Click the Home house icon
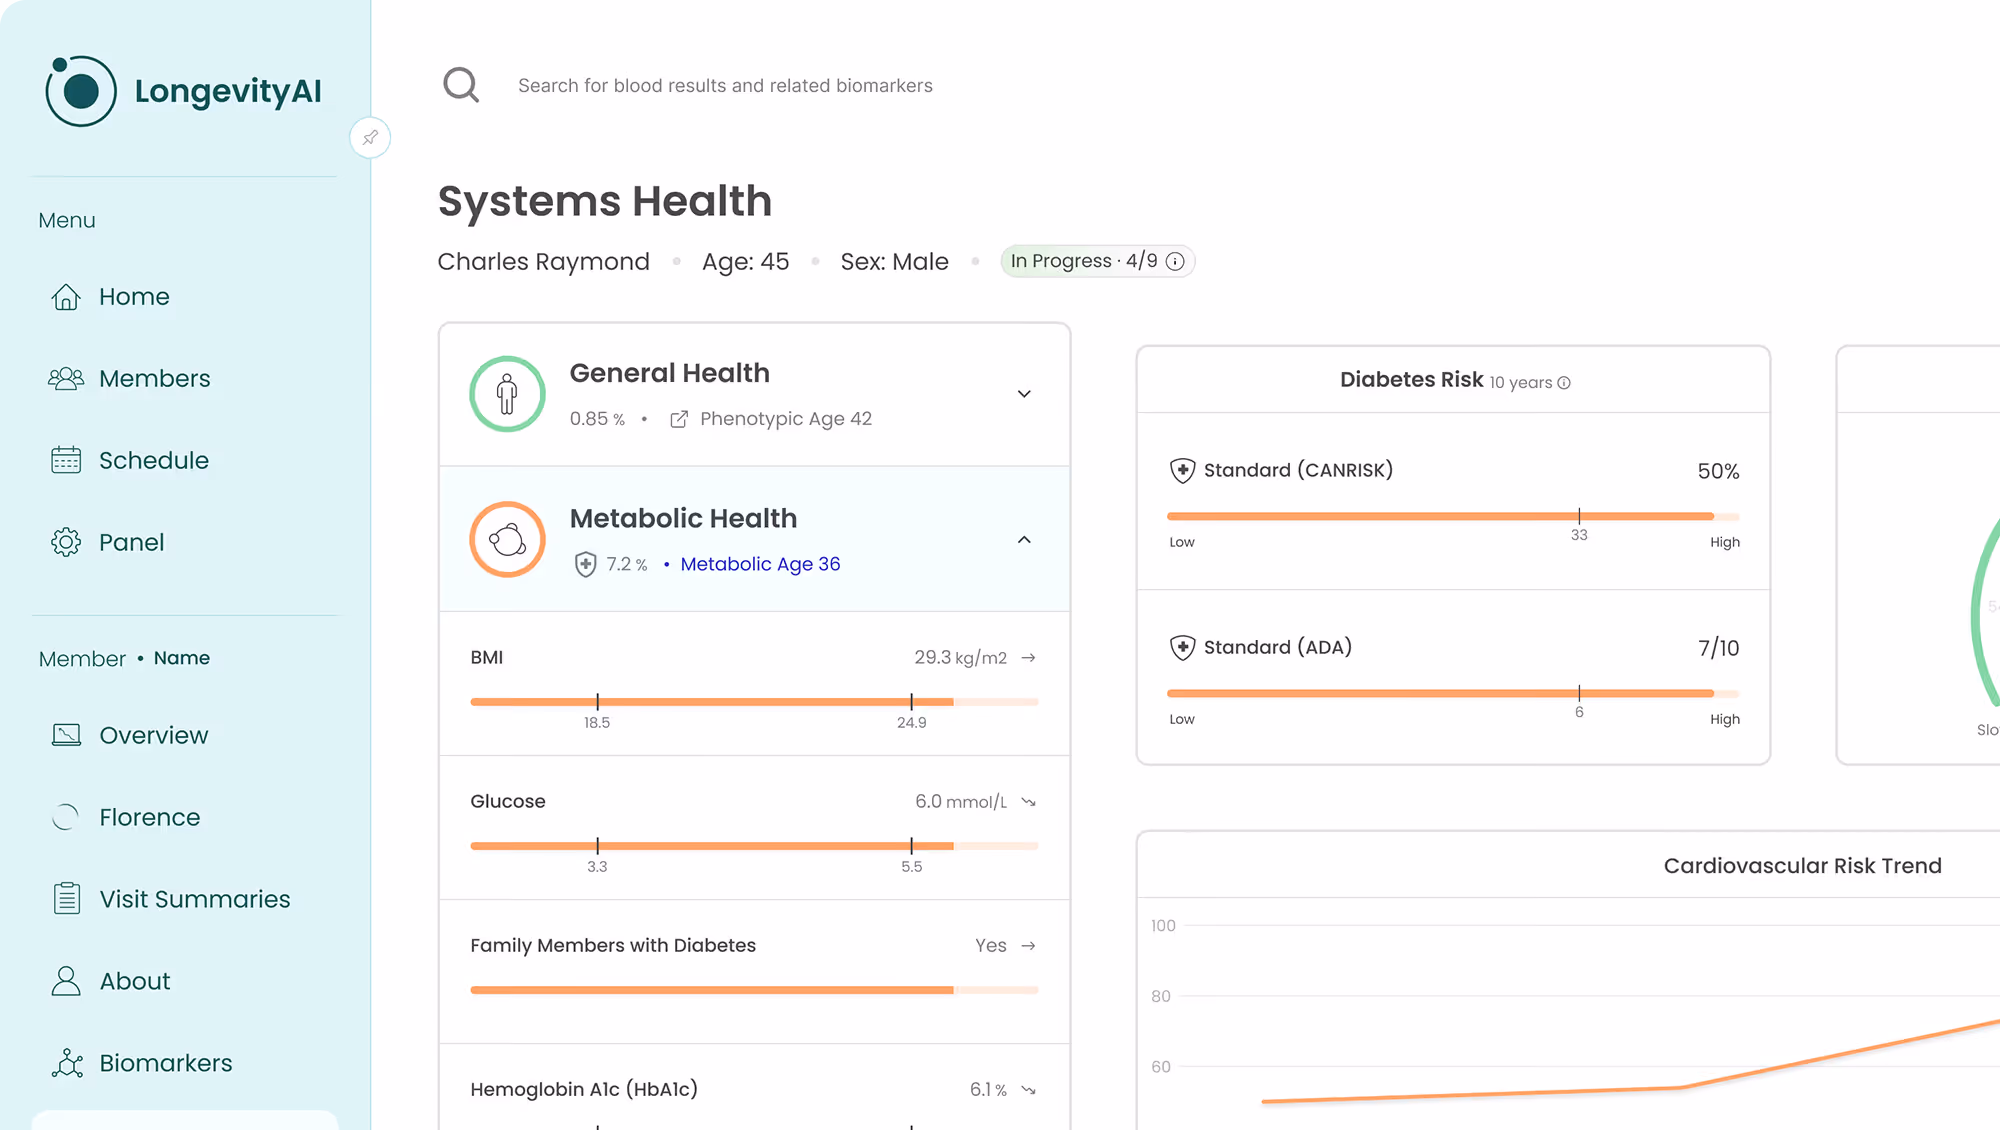Screen dimensions: 2000x1130 click(x=66, y=297)
